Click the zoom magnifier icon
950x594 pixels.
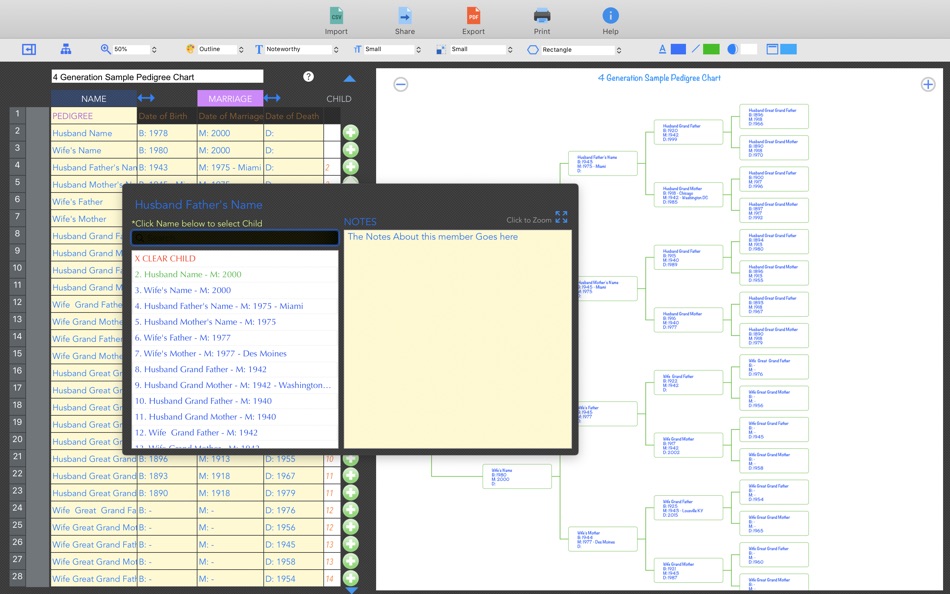105,49
